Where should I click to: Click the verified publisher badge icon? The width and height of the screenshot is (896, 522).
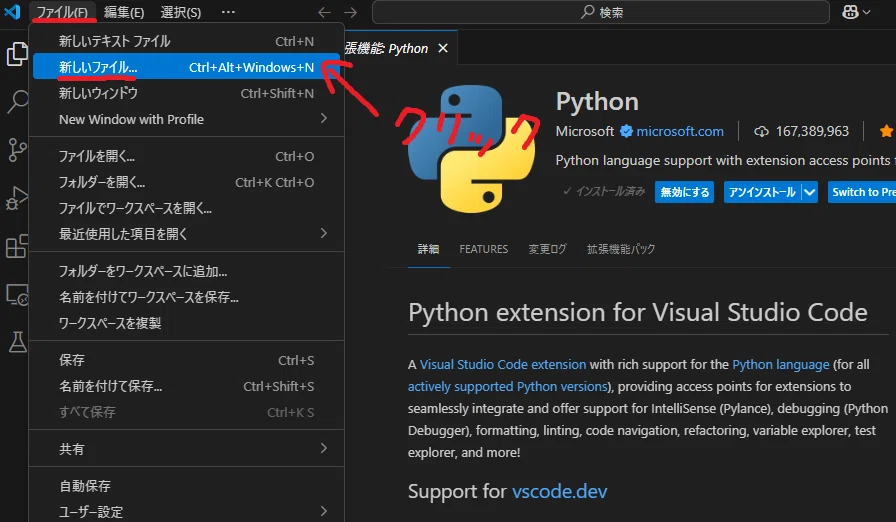coord(626,131)
